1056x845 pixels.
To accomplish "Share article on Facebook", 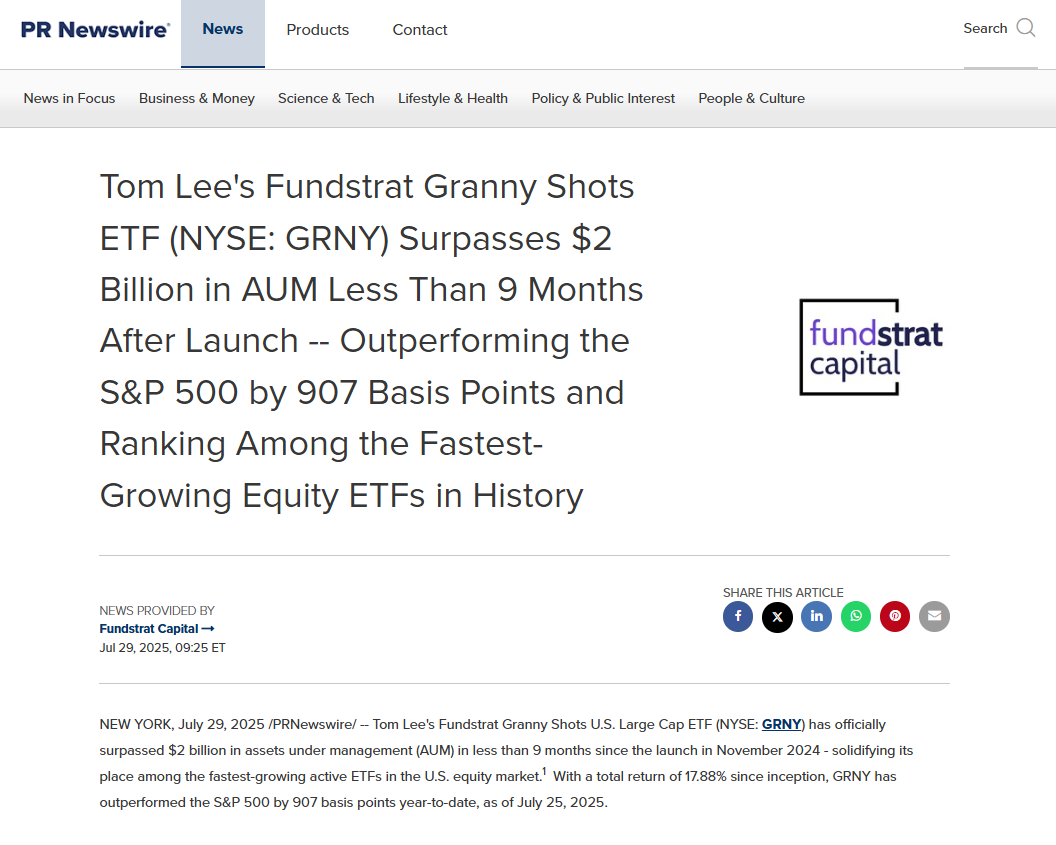I will click(x=738, y=616).
